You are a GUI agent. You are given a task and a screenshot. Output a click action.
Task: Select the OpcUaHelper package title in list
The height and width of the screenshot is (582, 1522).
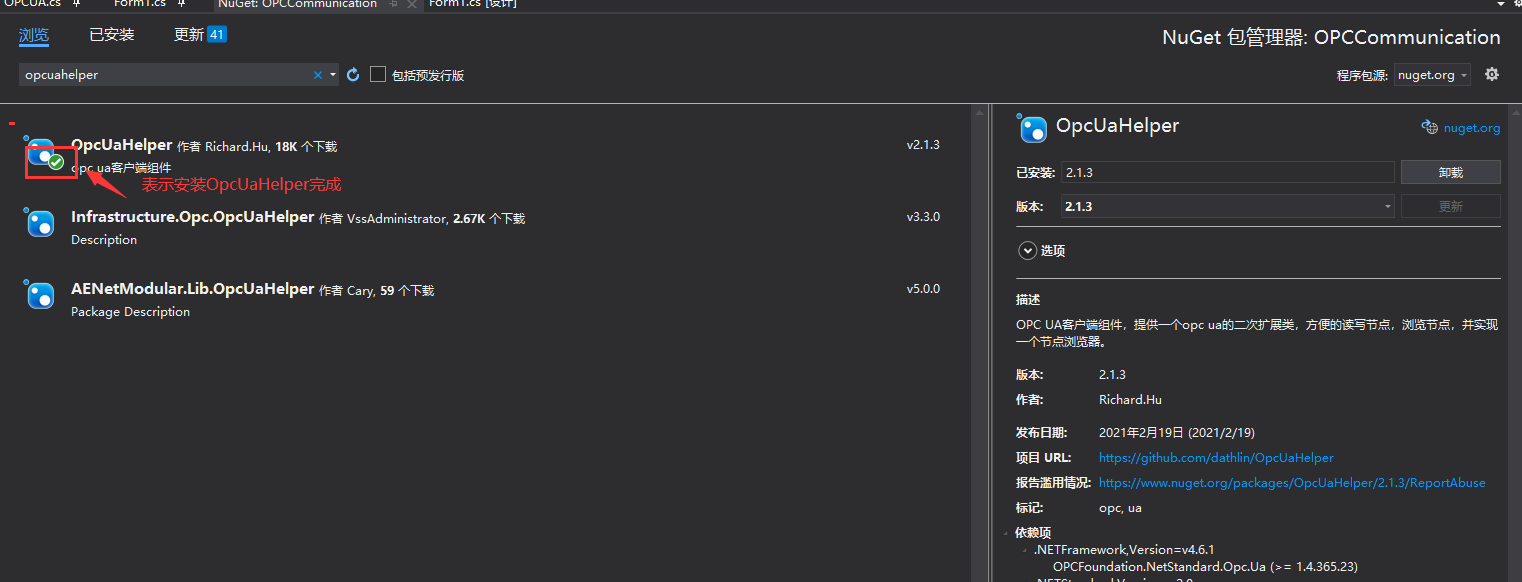[122, 145]
